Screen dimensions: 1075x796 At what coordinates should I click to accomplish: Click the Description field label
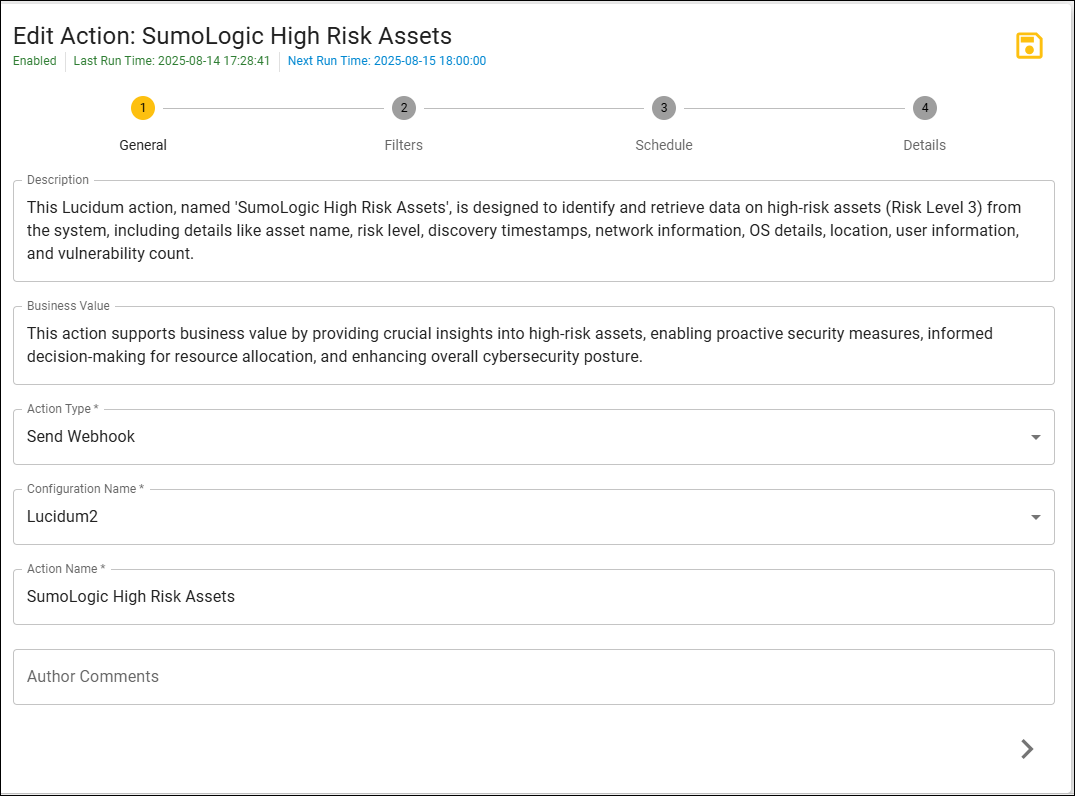coord(58,180)
